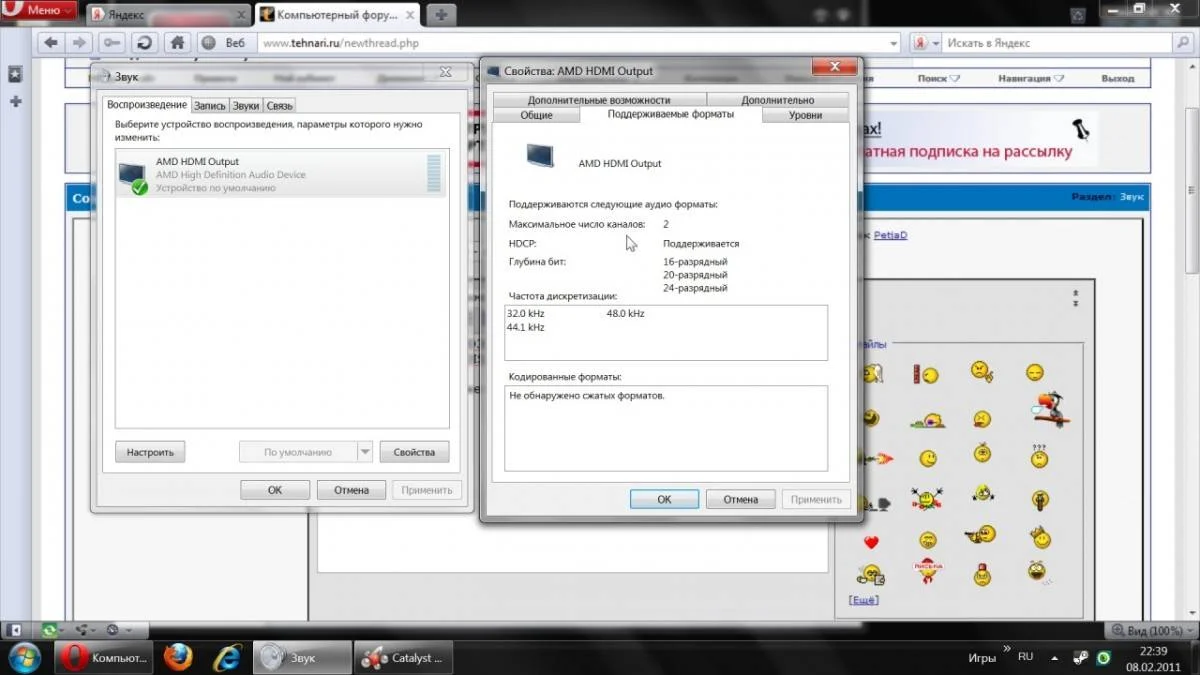This screenshot has width=1200, height=675.
Task: Select AMD HDMI Output playback device
Action: point(282,174)
